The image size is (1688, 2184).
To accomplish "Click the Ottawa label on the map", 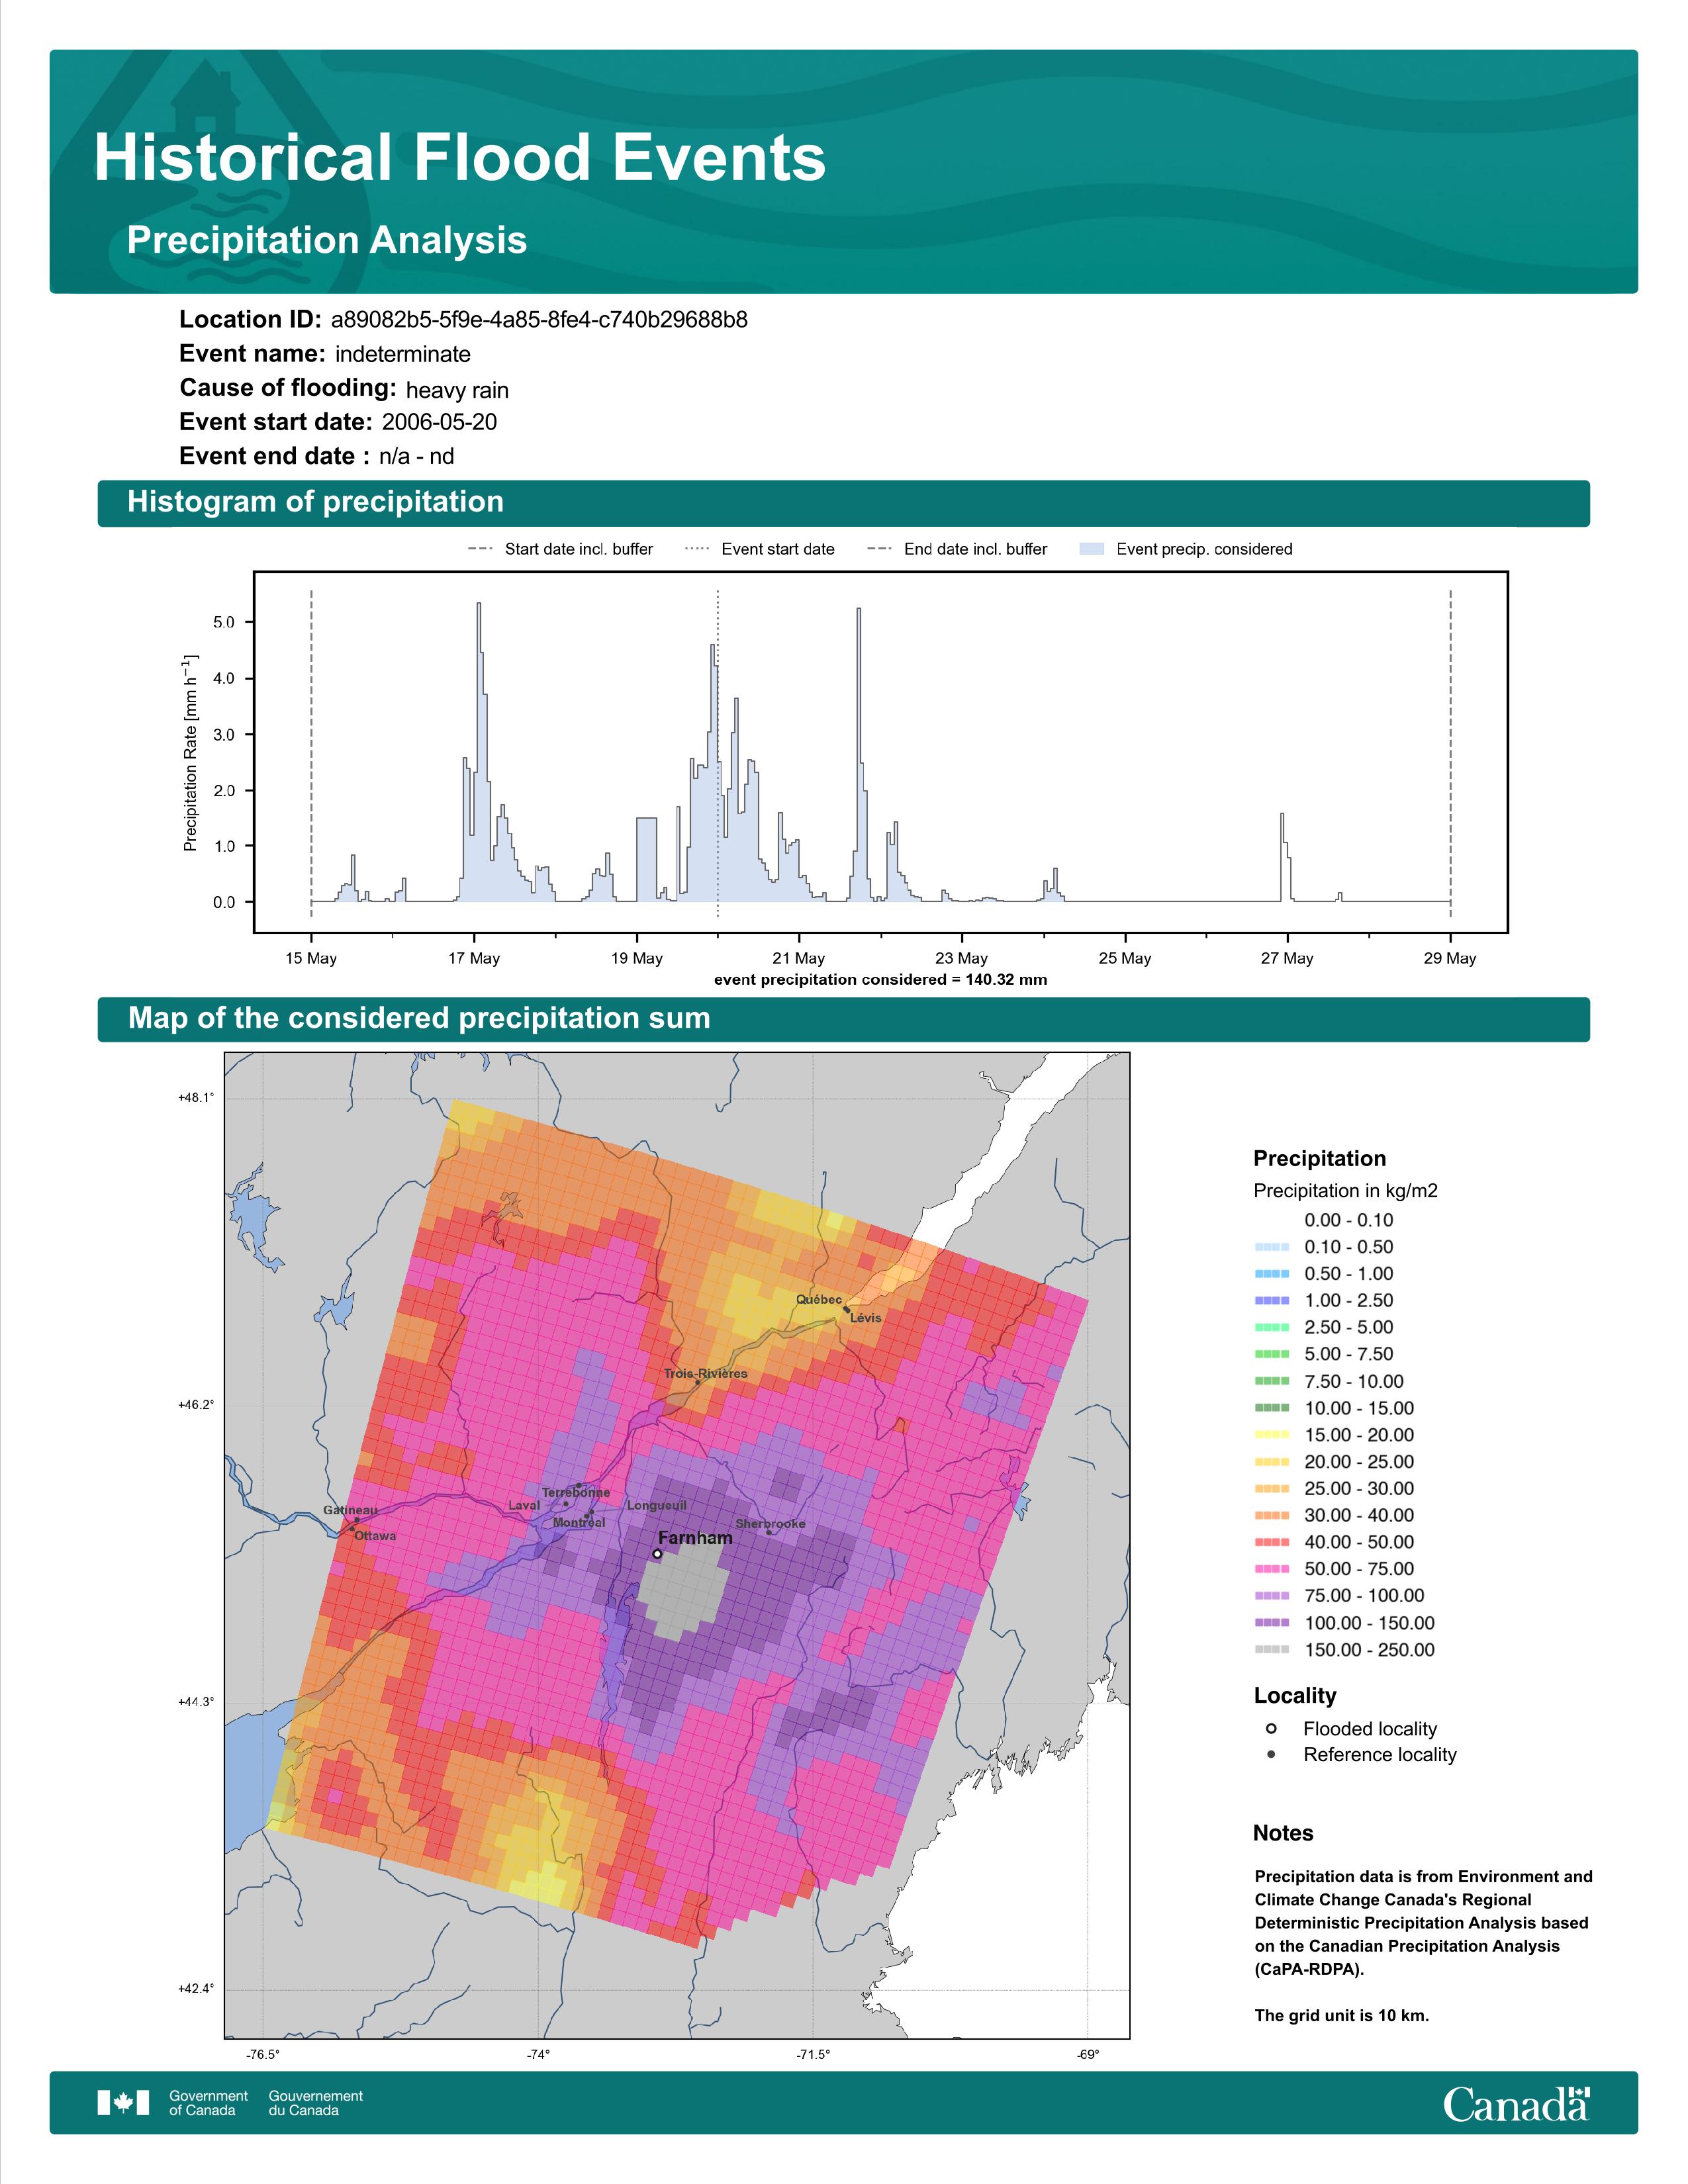I will [x=375, y=1536].
